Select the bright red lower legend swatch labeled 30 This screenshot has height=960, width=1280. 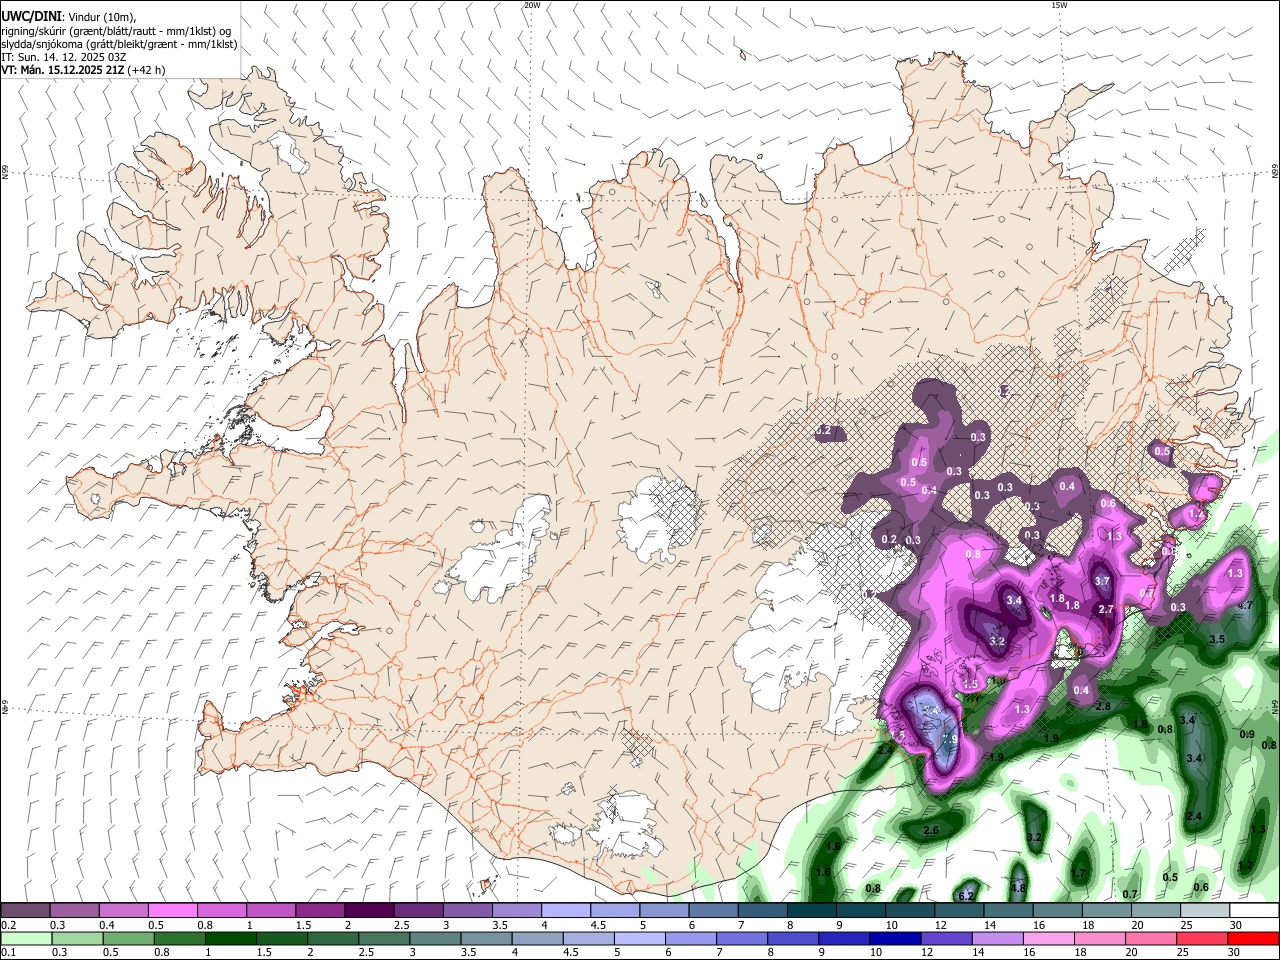point(1254,938)
